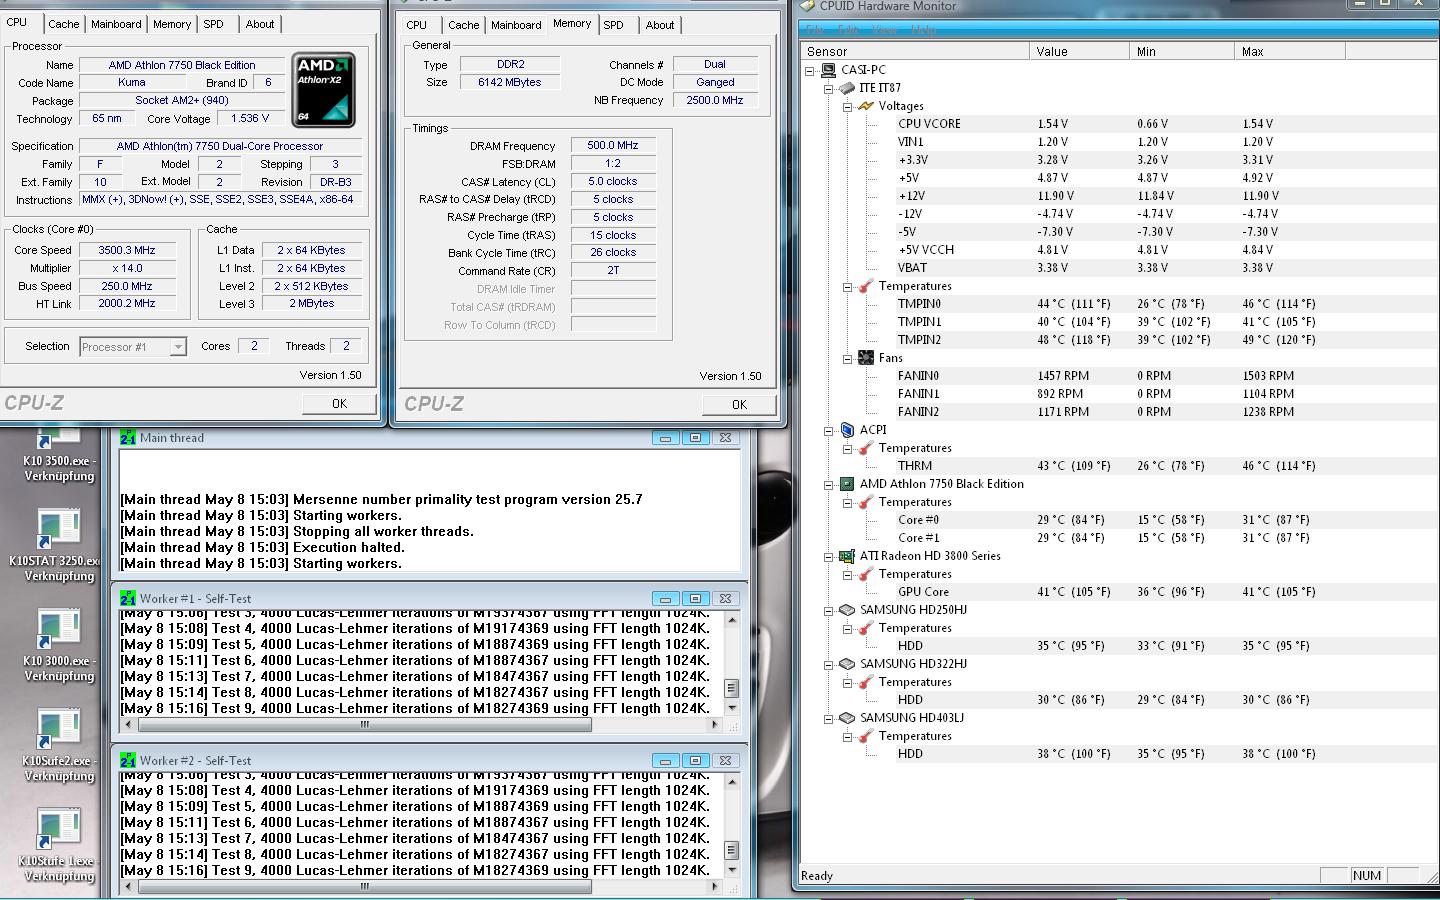Close the Worker #2 Self-Test window
This screenshot has width=1440, height=900.
(726, 760)
